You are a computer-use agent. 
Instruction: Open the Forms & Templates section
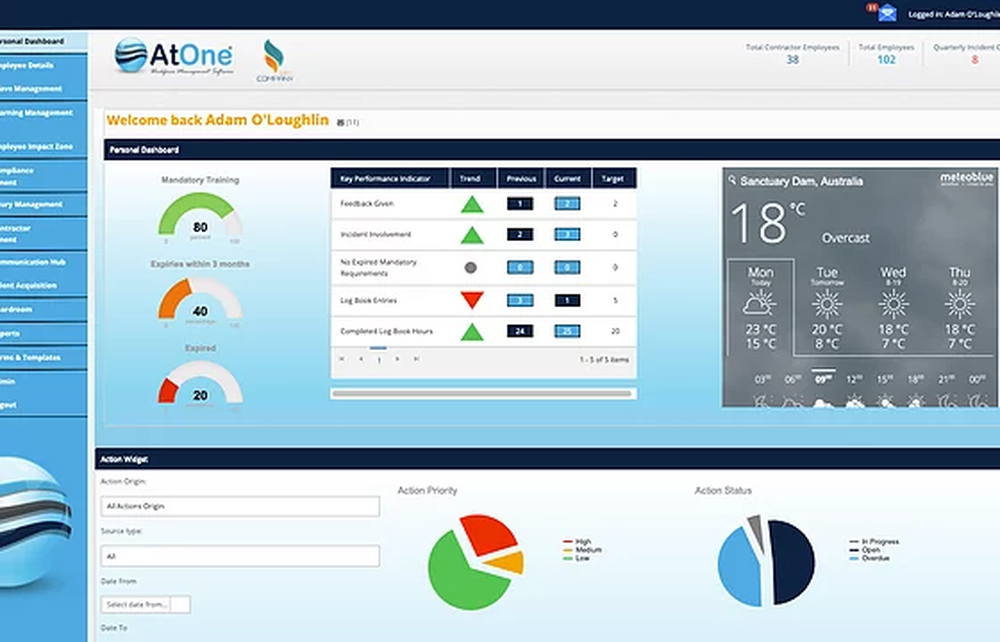(x=40, y=358)
